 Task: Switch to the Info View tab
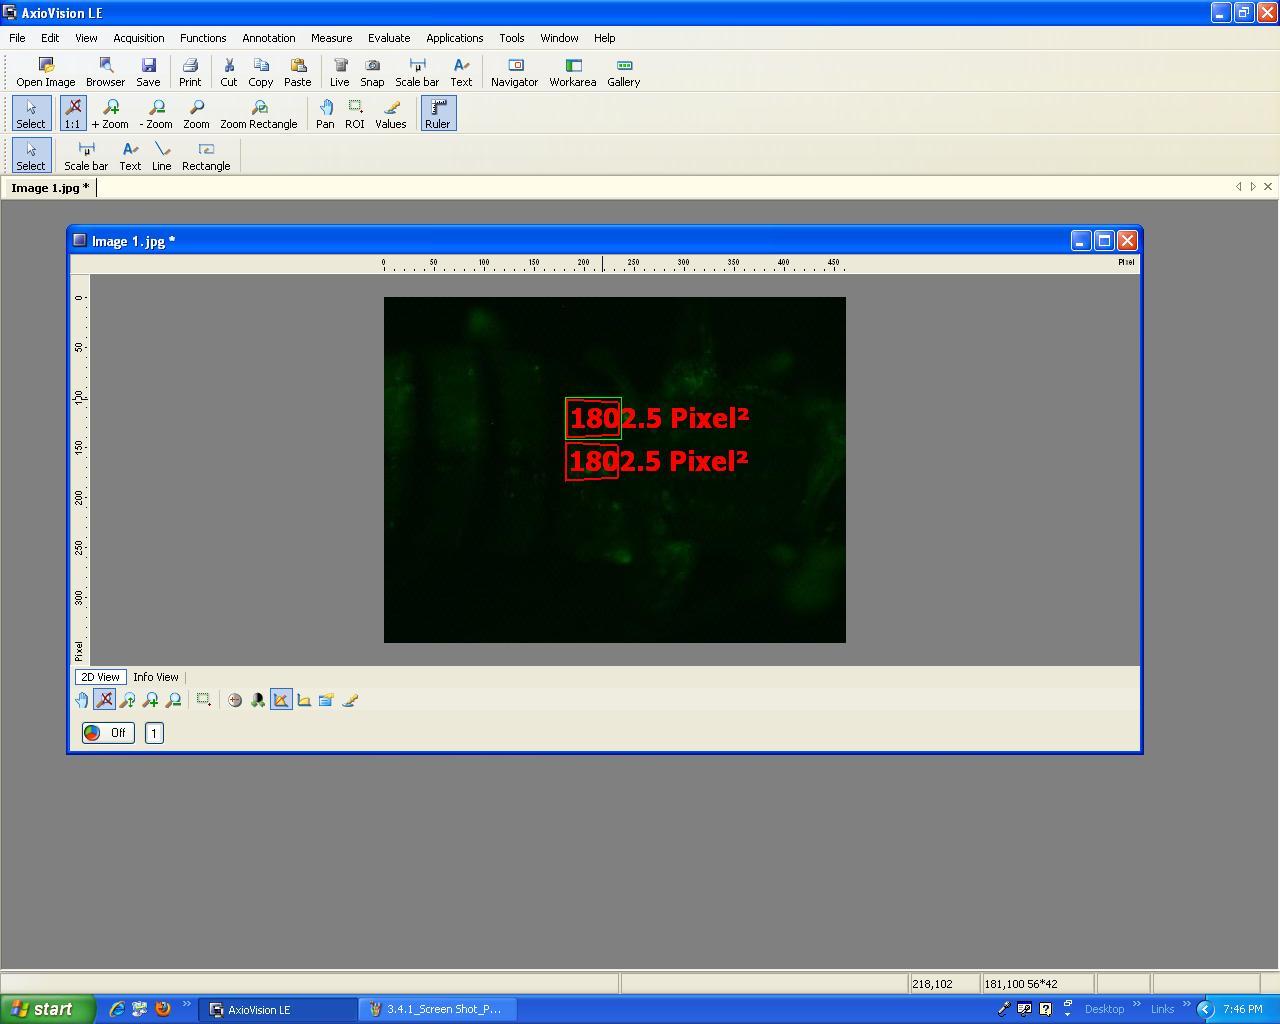pyautogui.click(x=156, y=677)
